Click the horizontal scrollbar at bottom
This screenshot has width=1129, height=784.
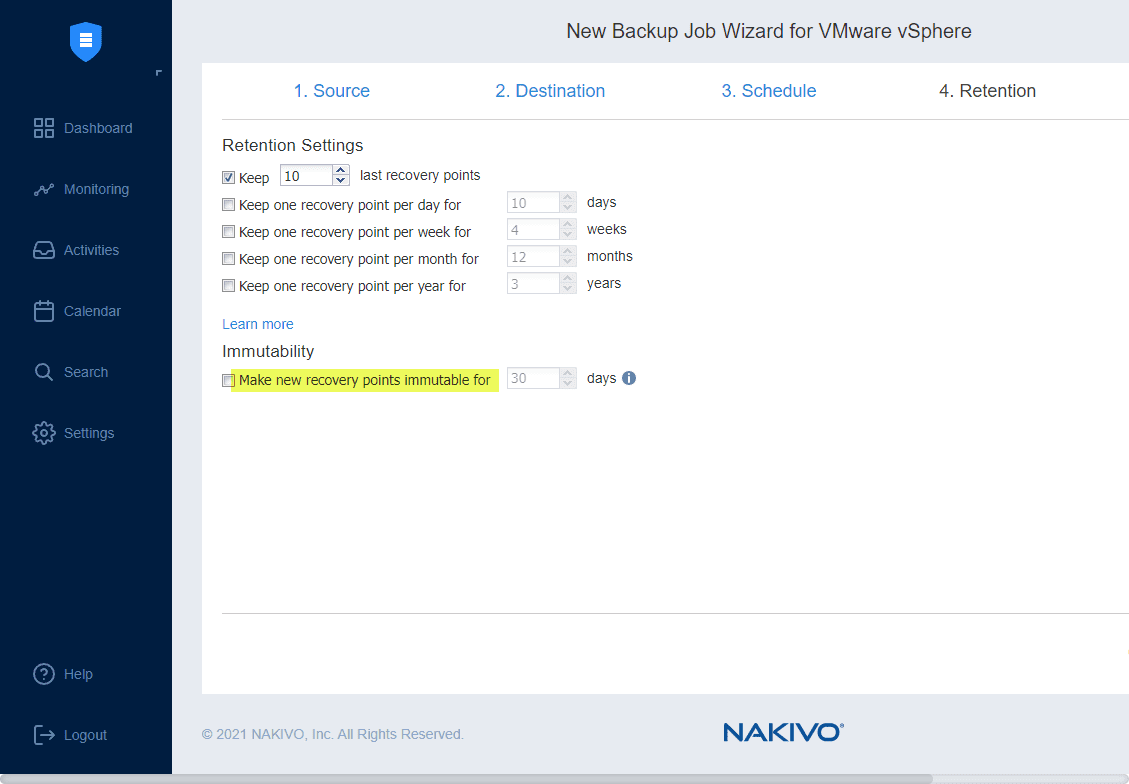point(467,779)
